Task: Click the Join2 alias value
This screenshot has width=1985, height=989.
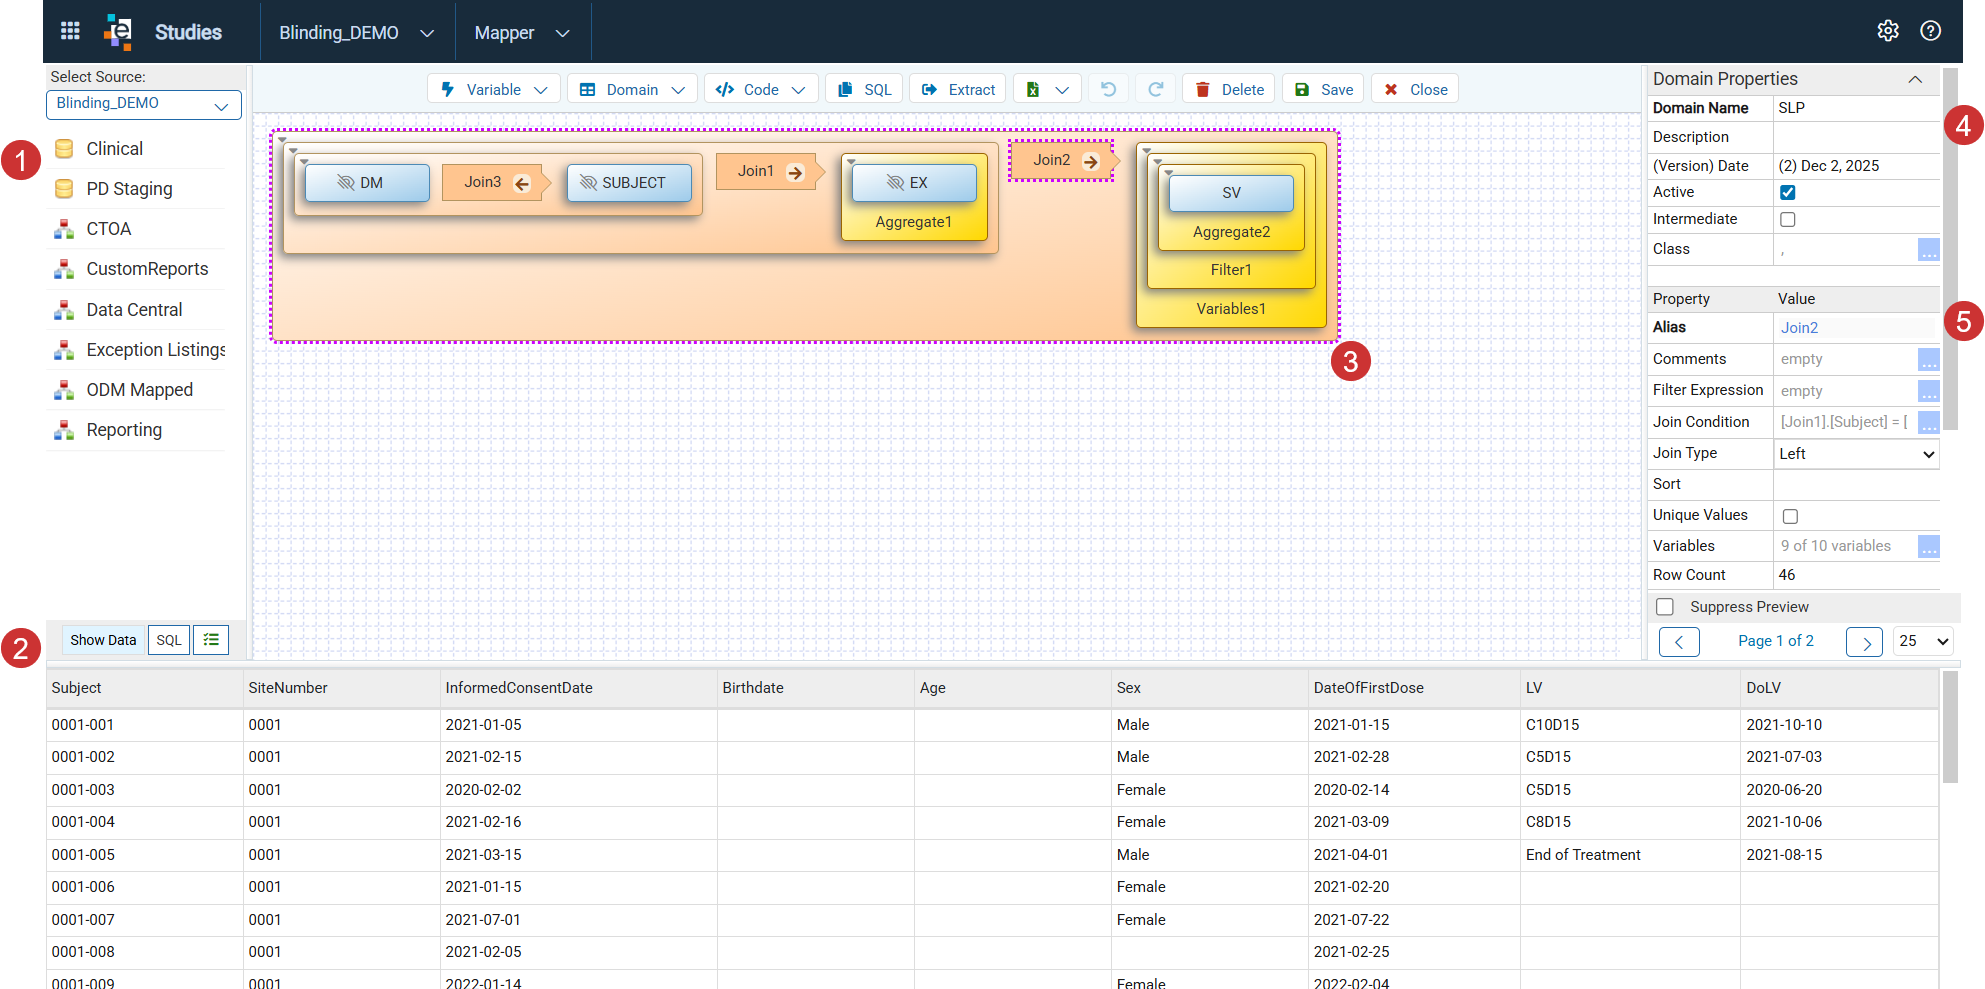Action: click(1799, 328)
